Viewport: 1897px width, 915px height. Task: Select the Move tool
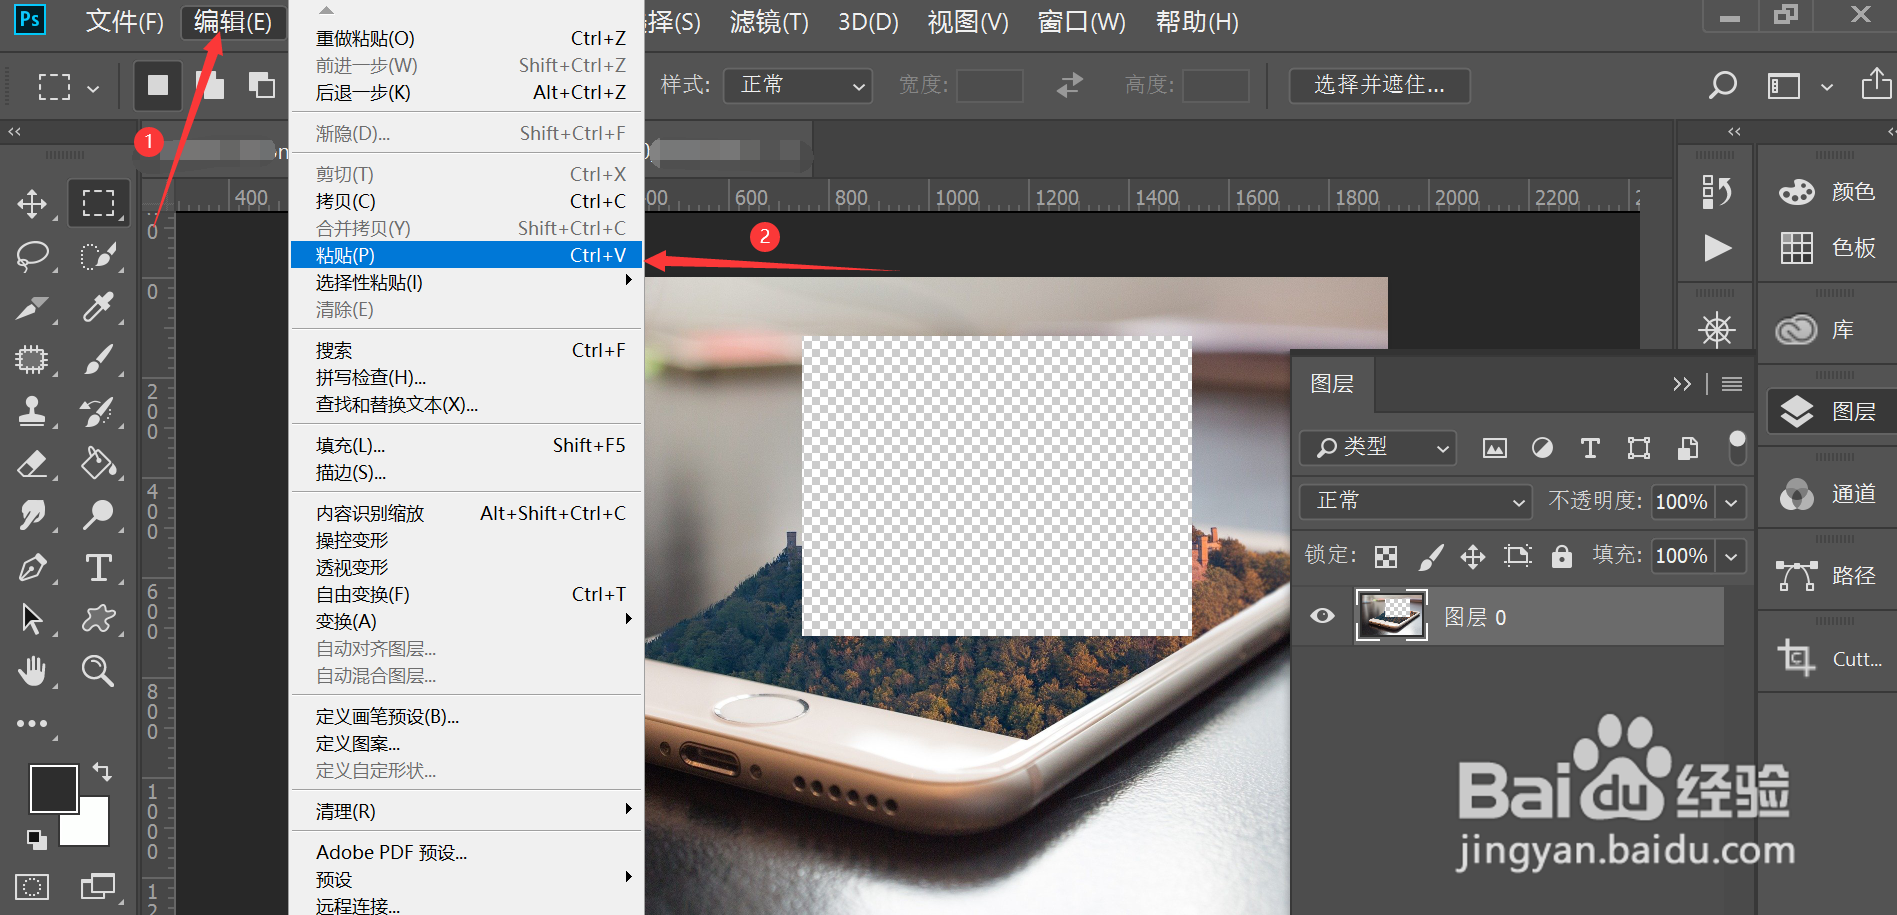(x=32, y=204)
